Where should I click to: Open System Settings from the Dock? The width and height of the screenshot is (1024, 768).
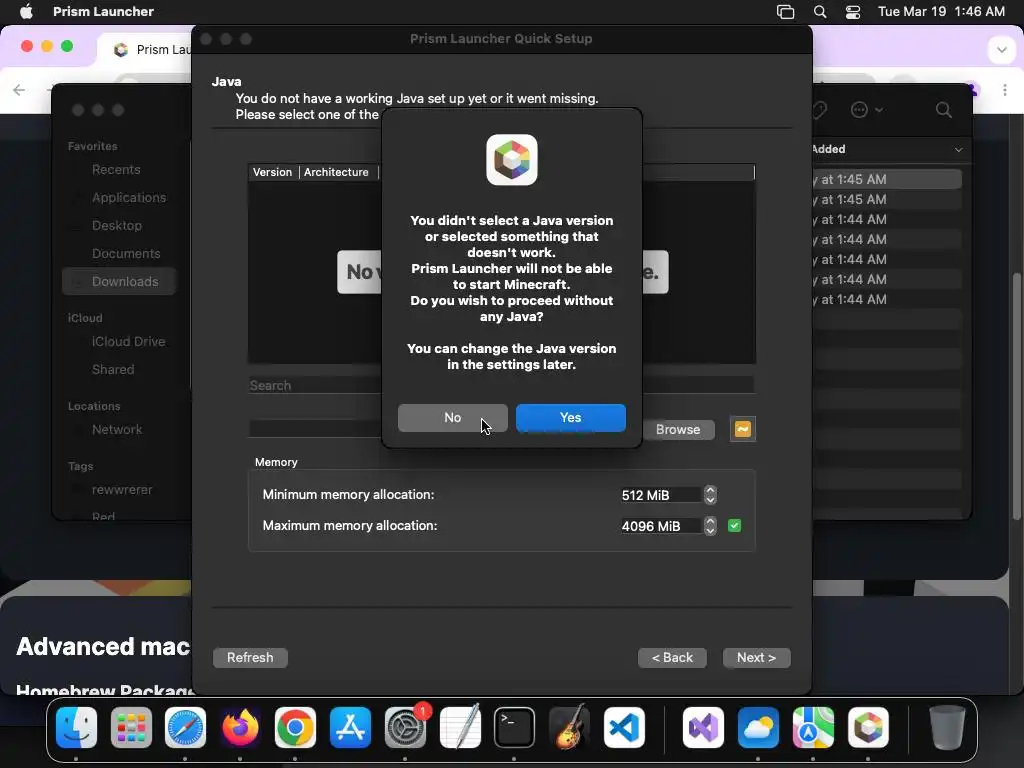[x=406, y=727]
